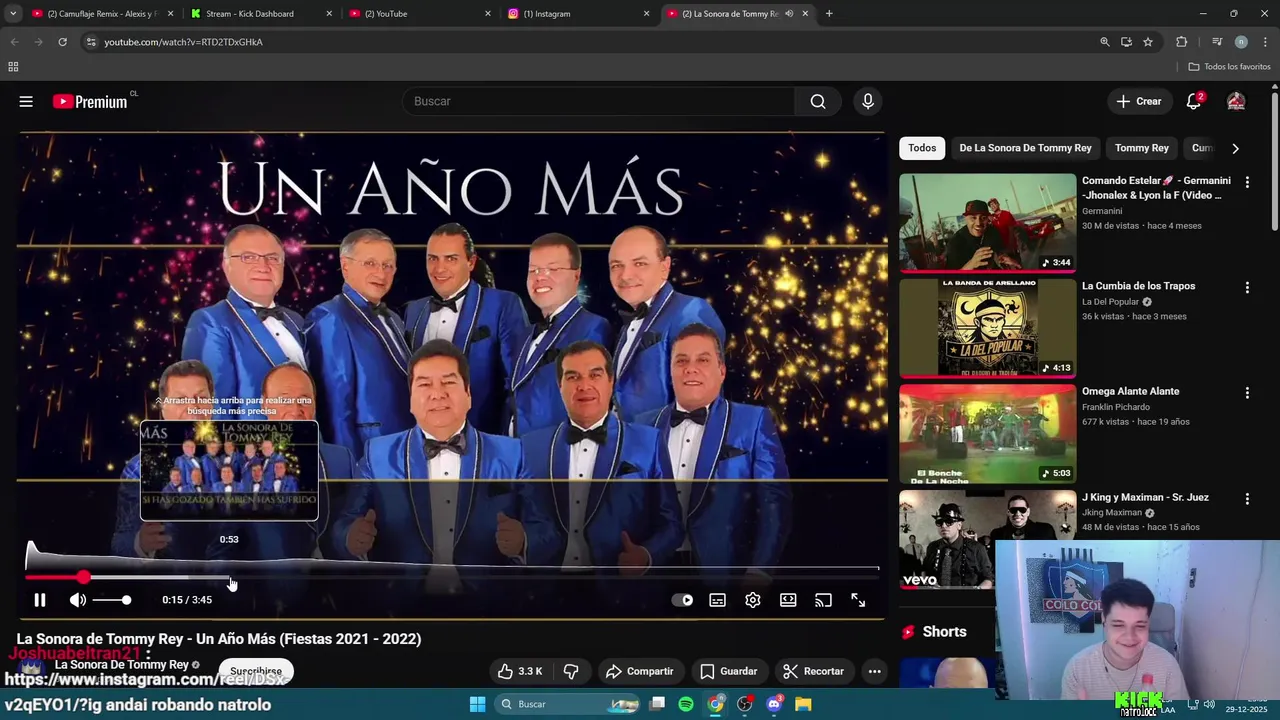
Task: Open Chrome media controls icon
Action: 1217,42
